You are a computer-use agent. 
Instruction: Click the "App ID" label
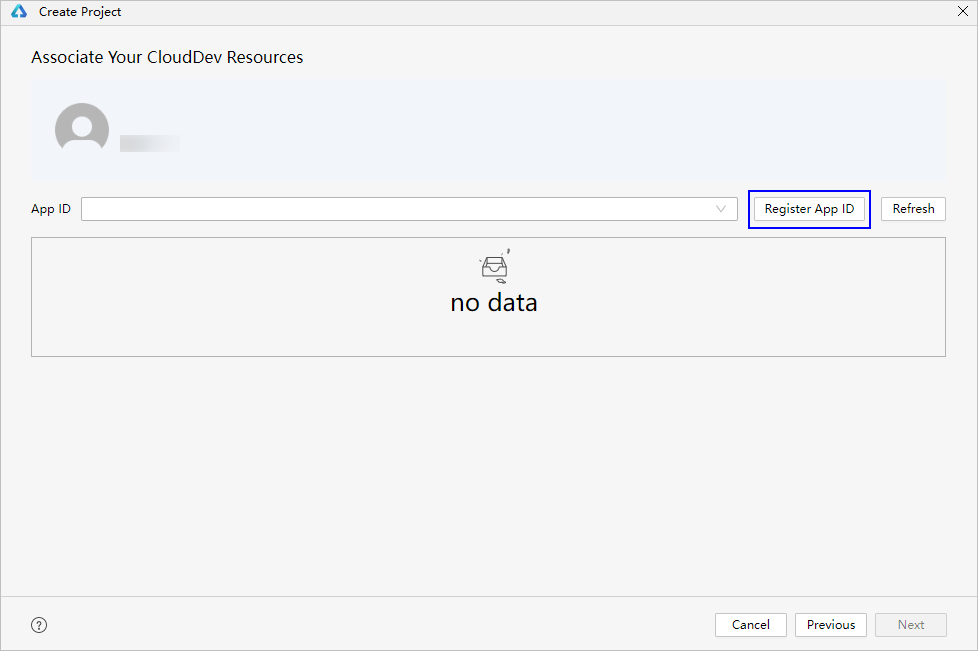[51, 209]
